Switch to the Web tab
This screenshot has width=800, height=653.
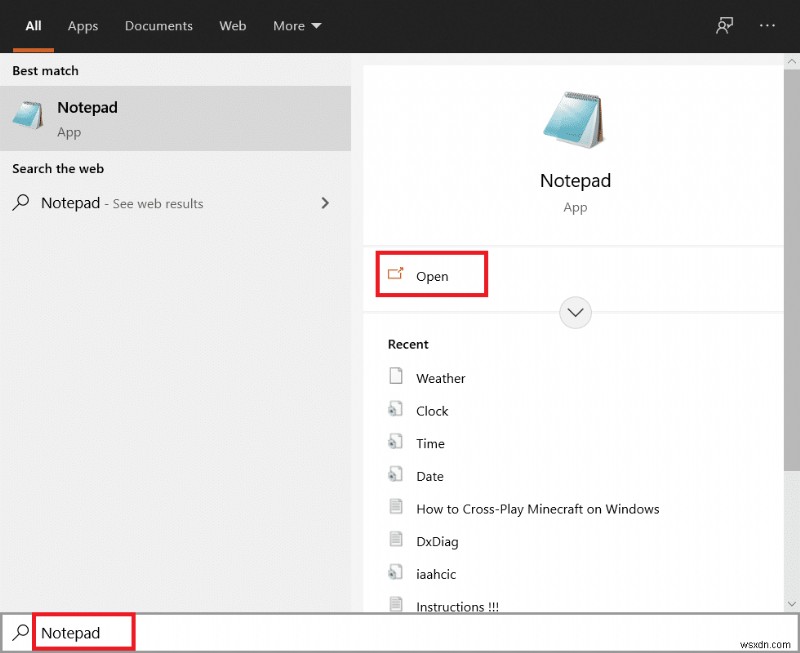tap(232, 26)
